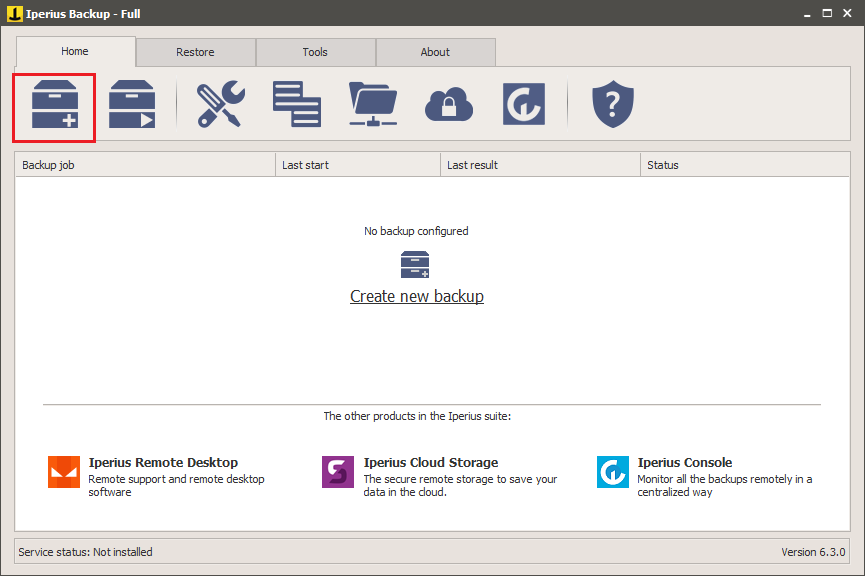Open the network folder FTP client icon
The image size is (865, 576).
click(x=373, y=104)
